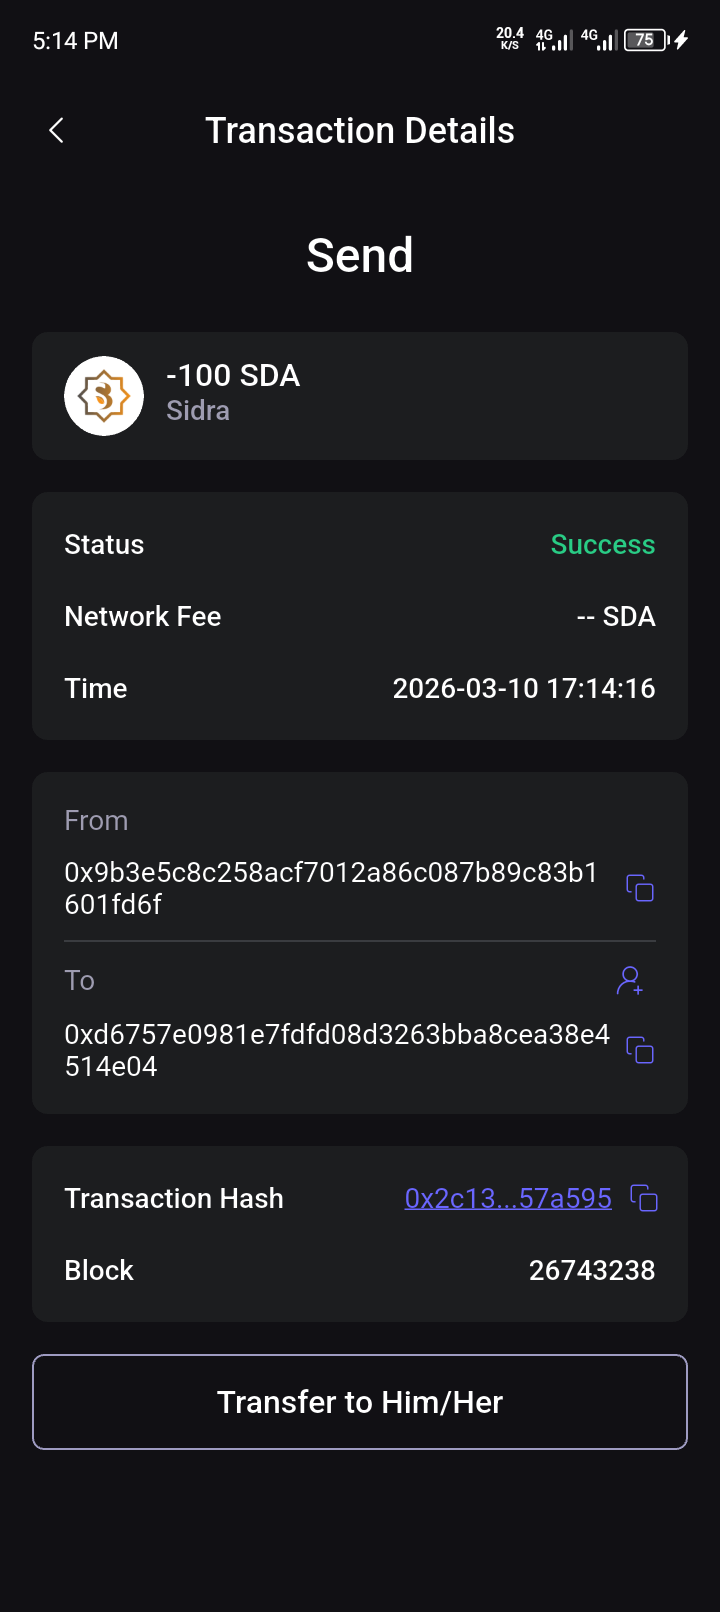Tap the Transaction Details title

click(x=360, y=130)
